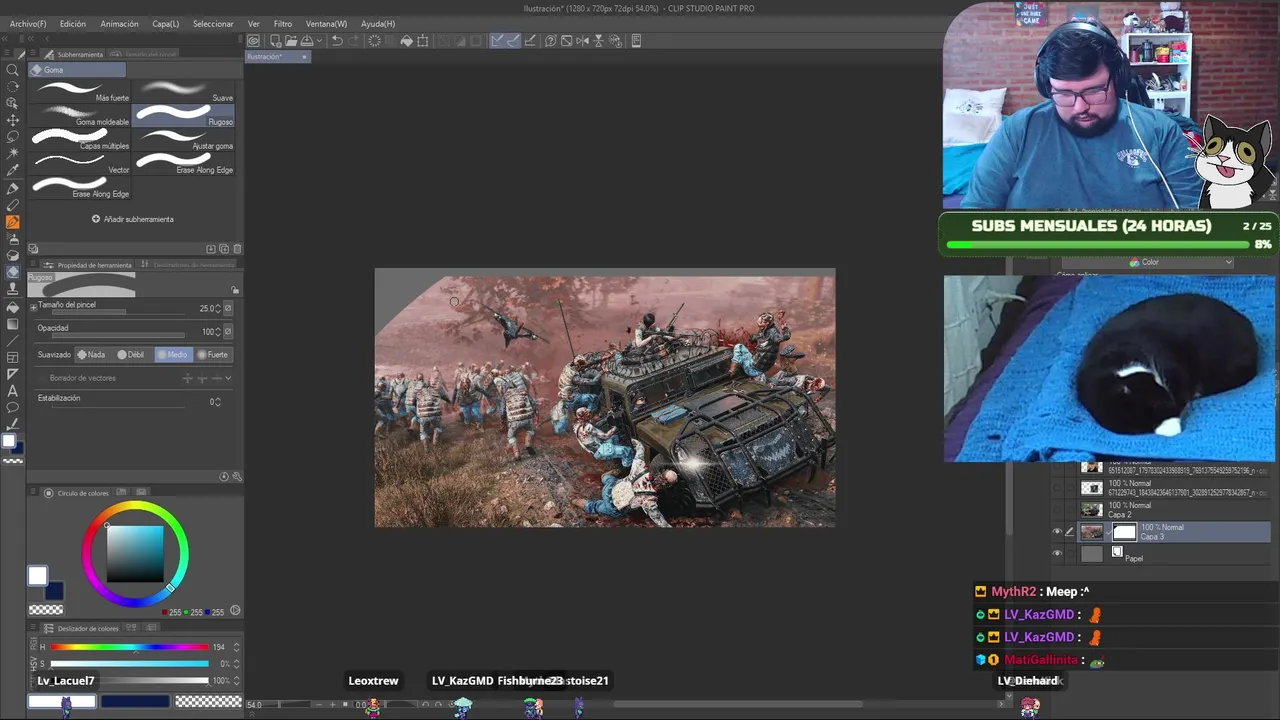Choose the Más fuerte eraser sub tool
Screen dimensions: 1280x720
[80, 92]
